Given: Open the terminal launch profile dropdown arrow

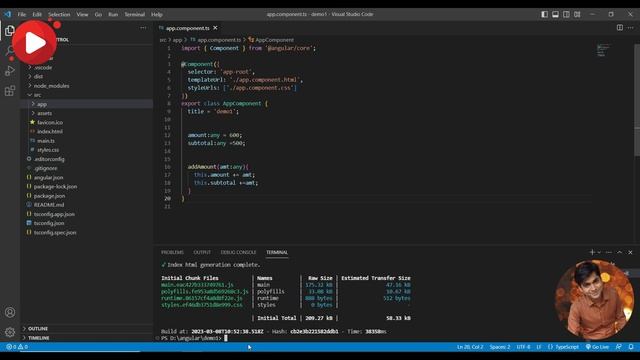Looking at the screenshot, I should [599, 252].
